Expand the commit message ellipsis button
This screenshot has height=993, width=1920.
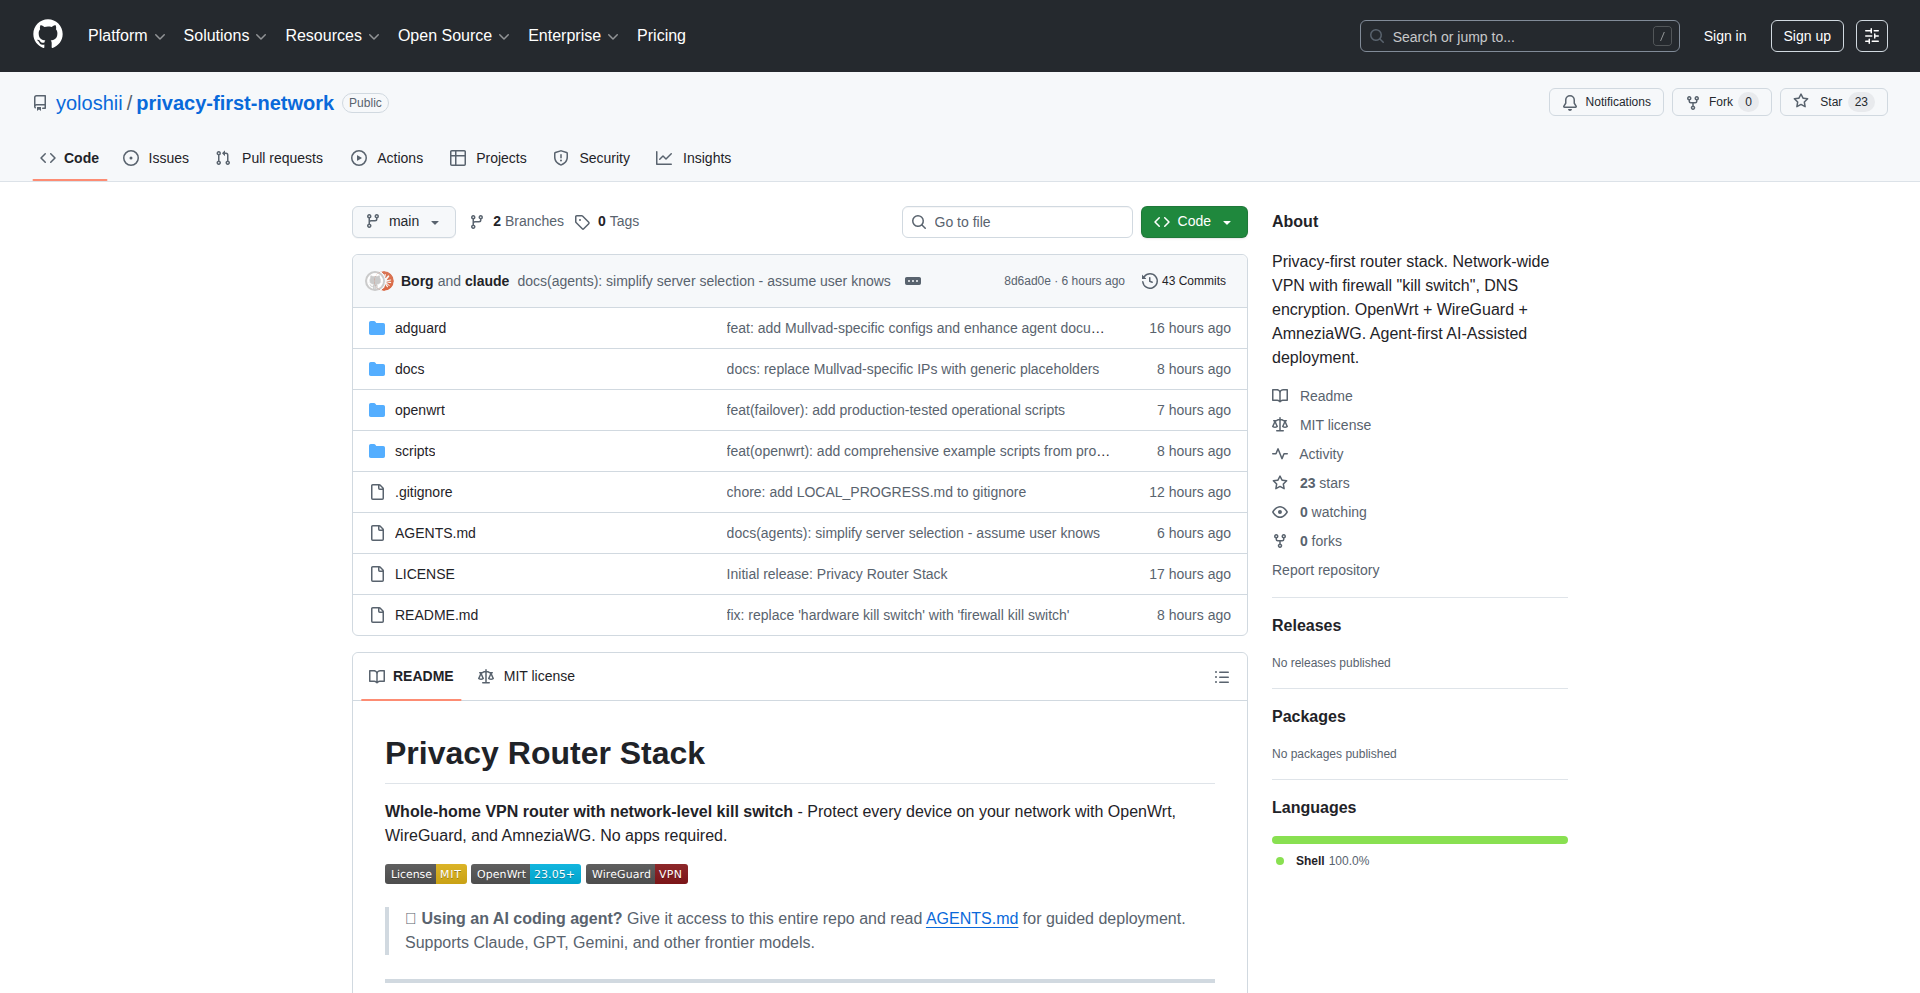(x=913, y=281)
